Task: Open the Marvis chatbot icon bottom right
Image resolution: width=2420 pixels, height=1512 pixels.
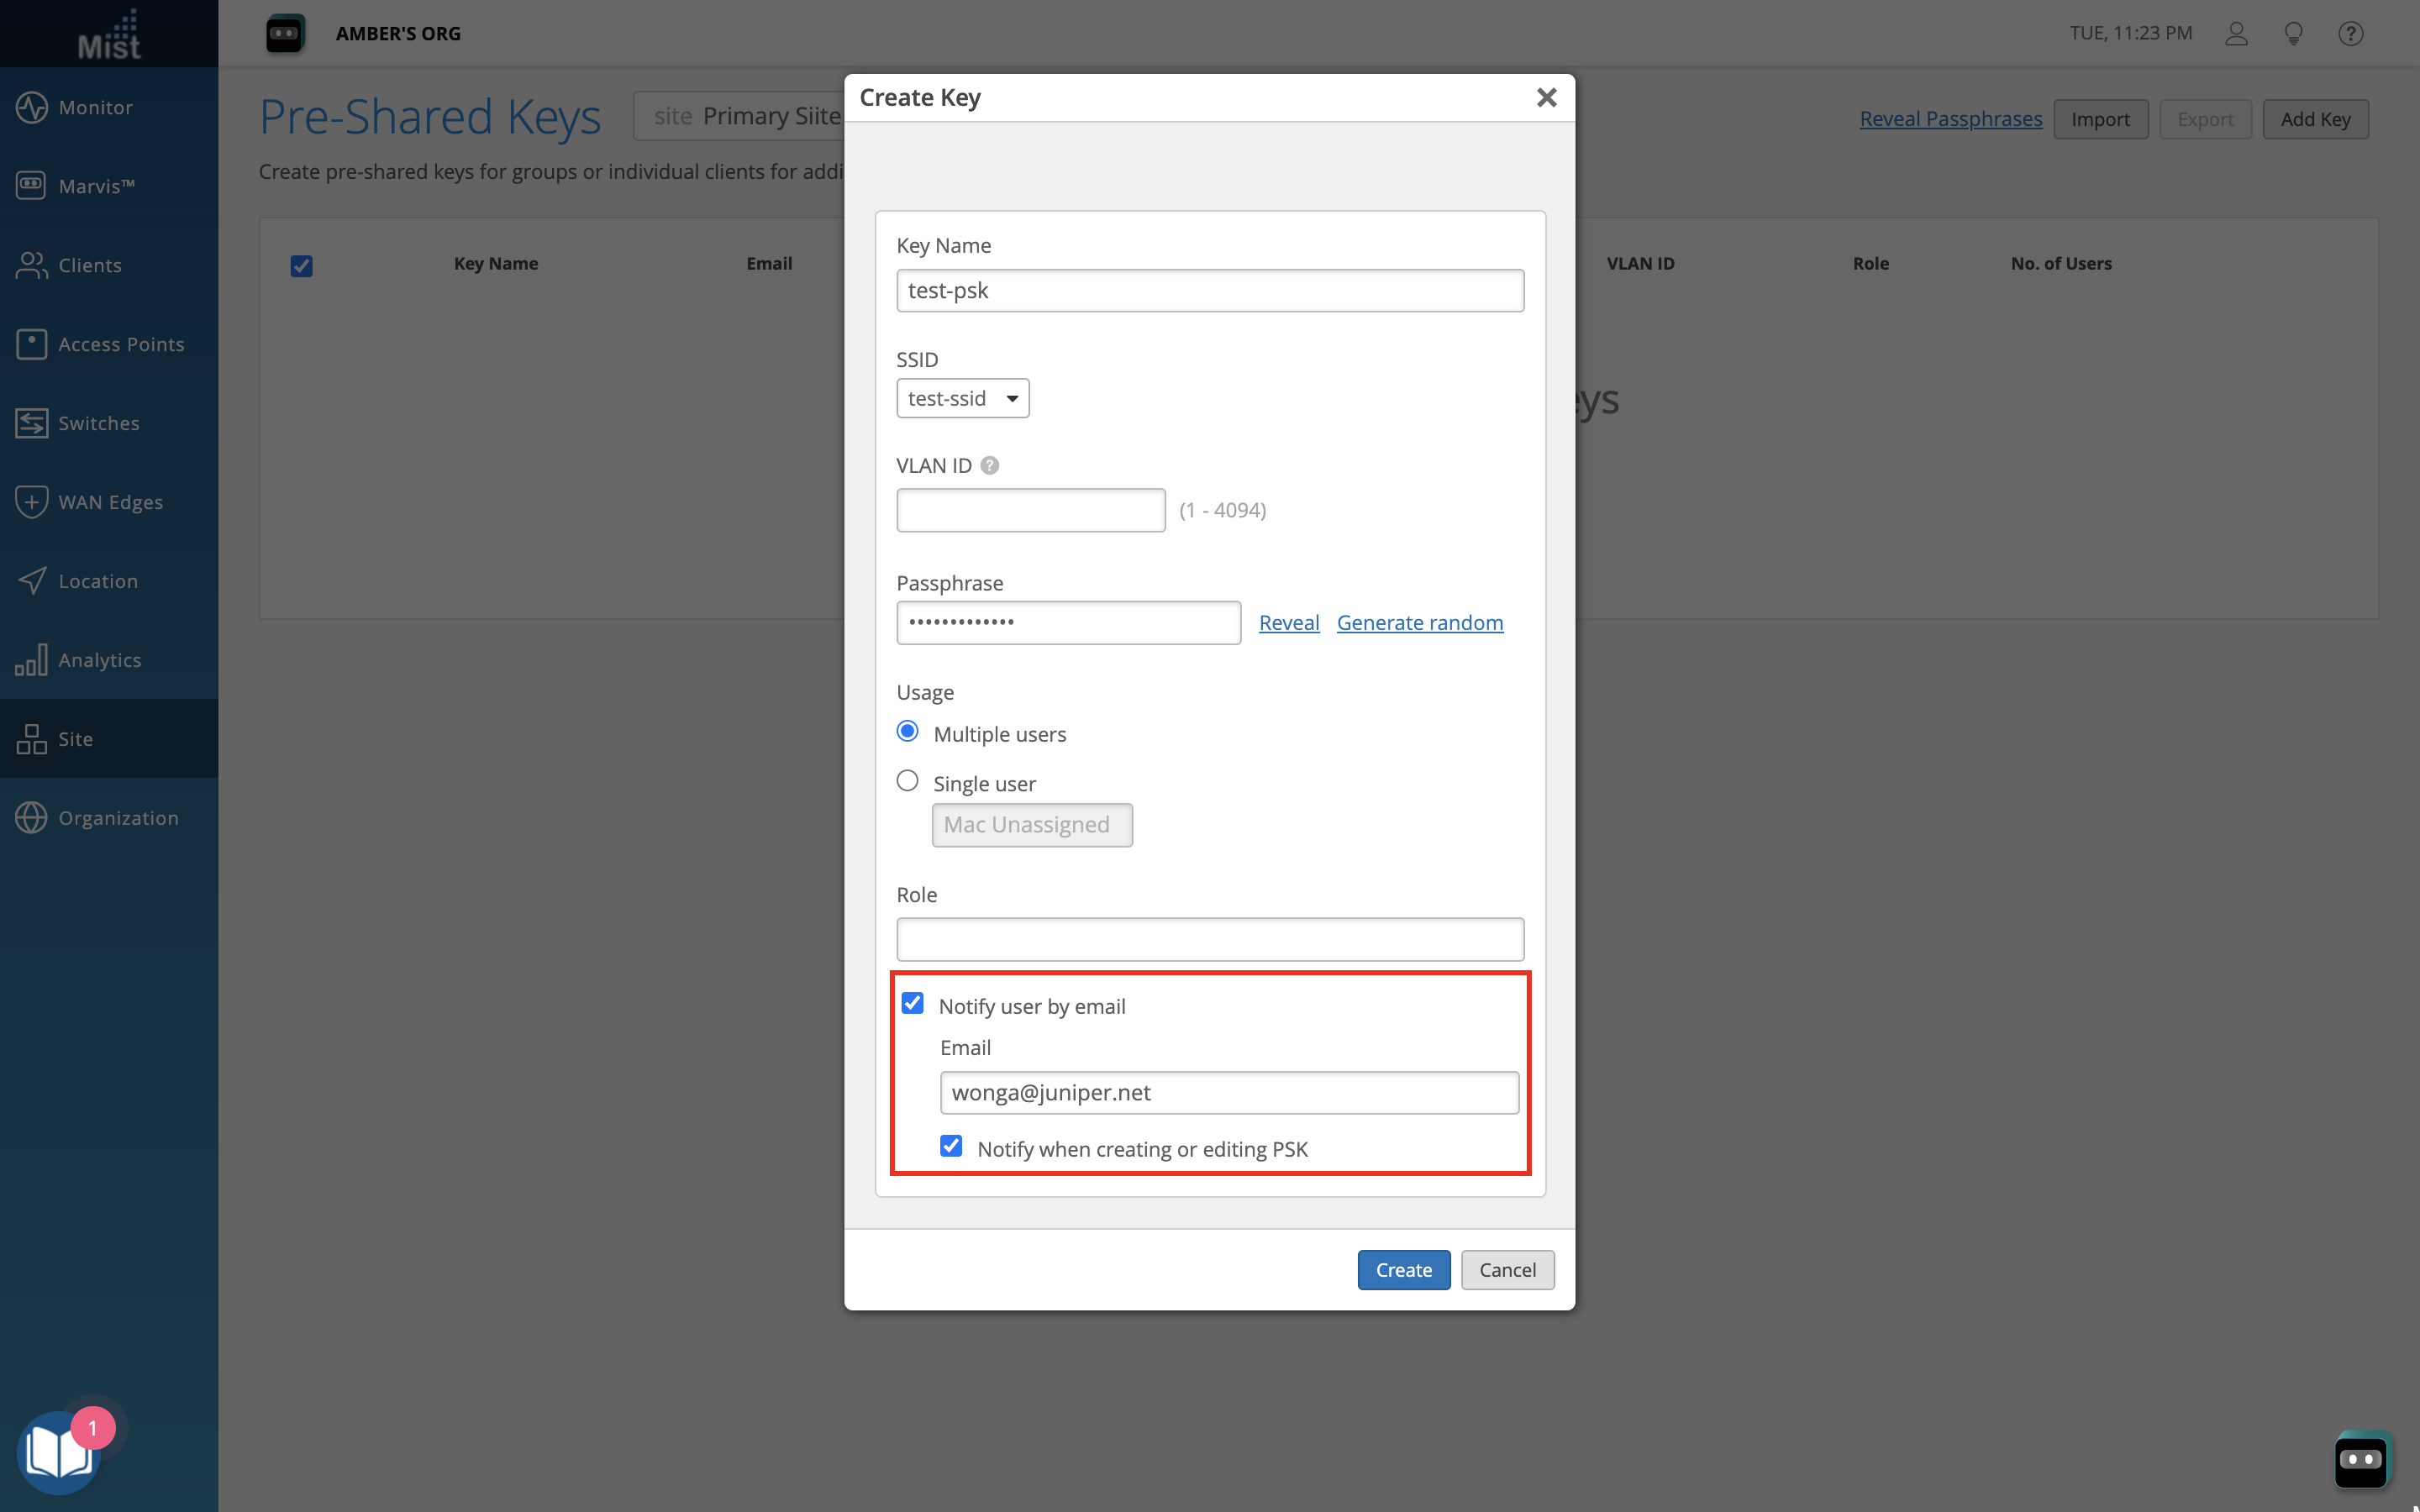Action: pyautogui.click(x=2362, y=1460)
